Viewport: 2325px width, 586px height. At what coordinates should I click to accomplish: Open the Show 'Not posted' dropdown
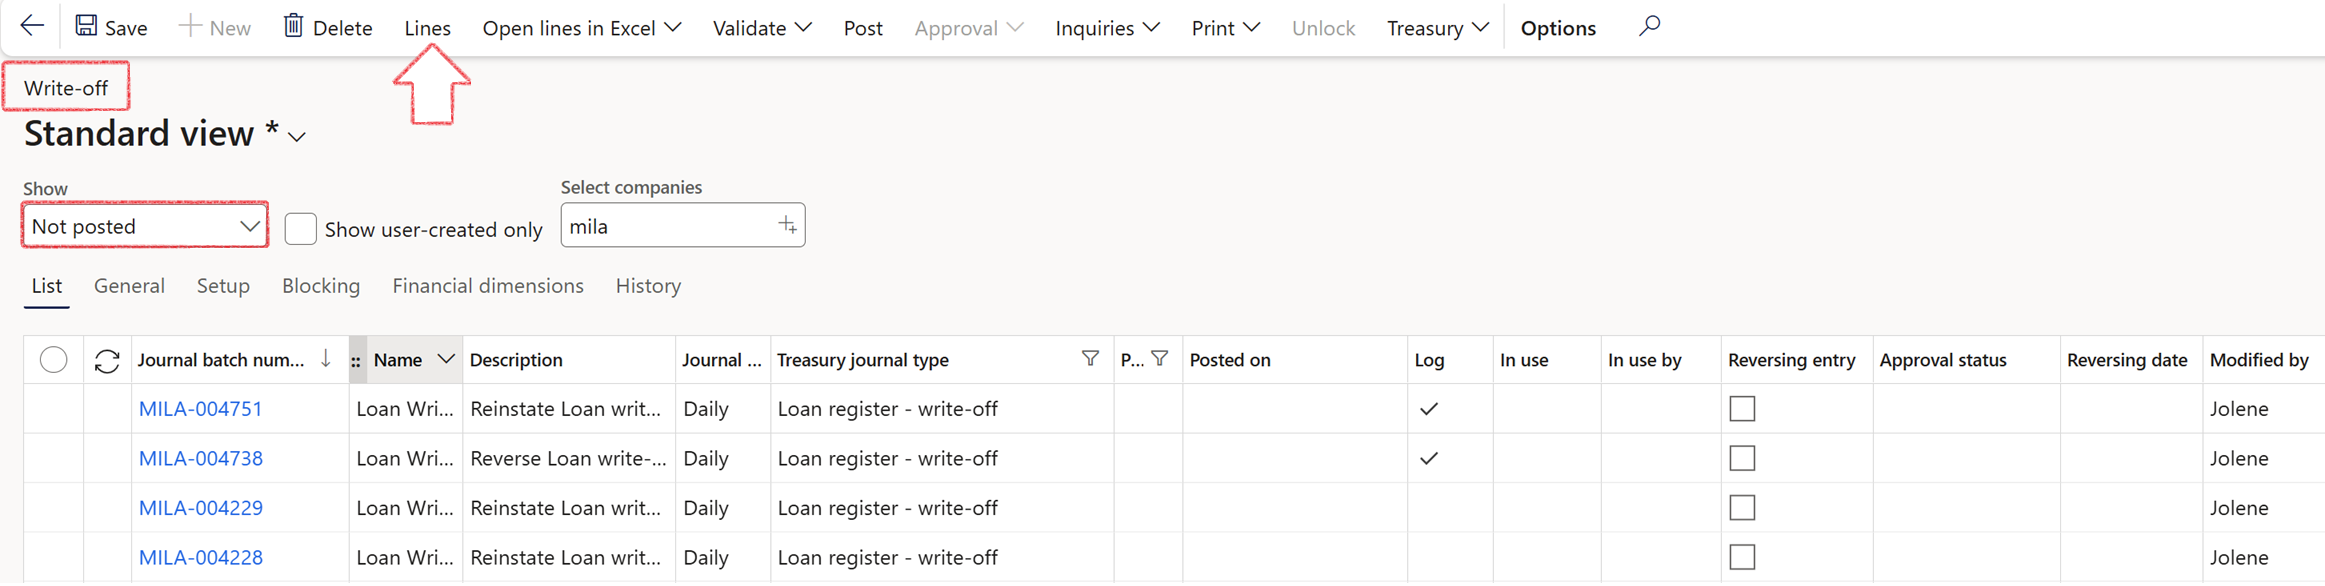(145, 227)
